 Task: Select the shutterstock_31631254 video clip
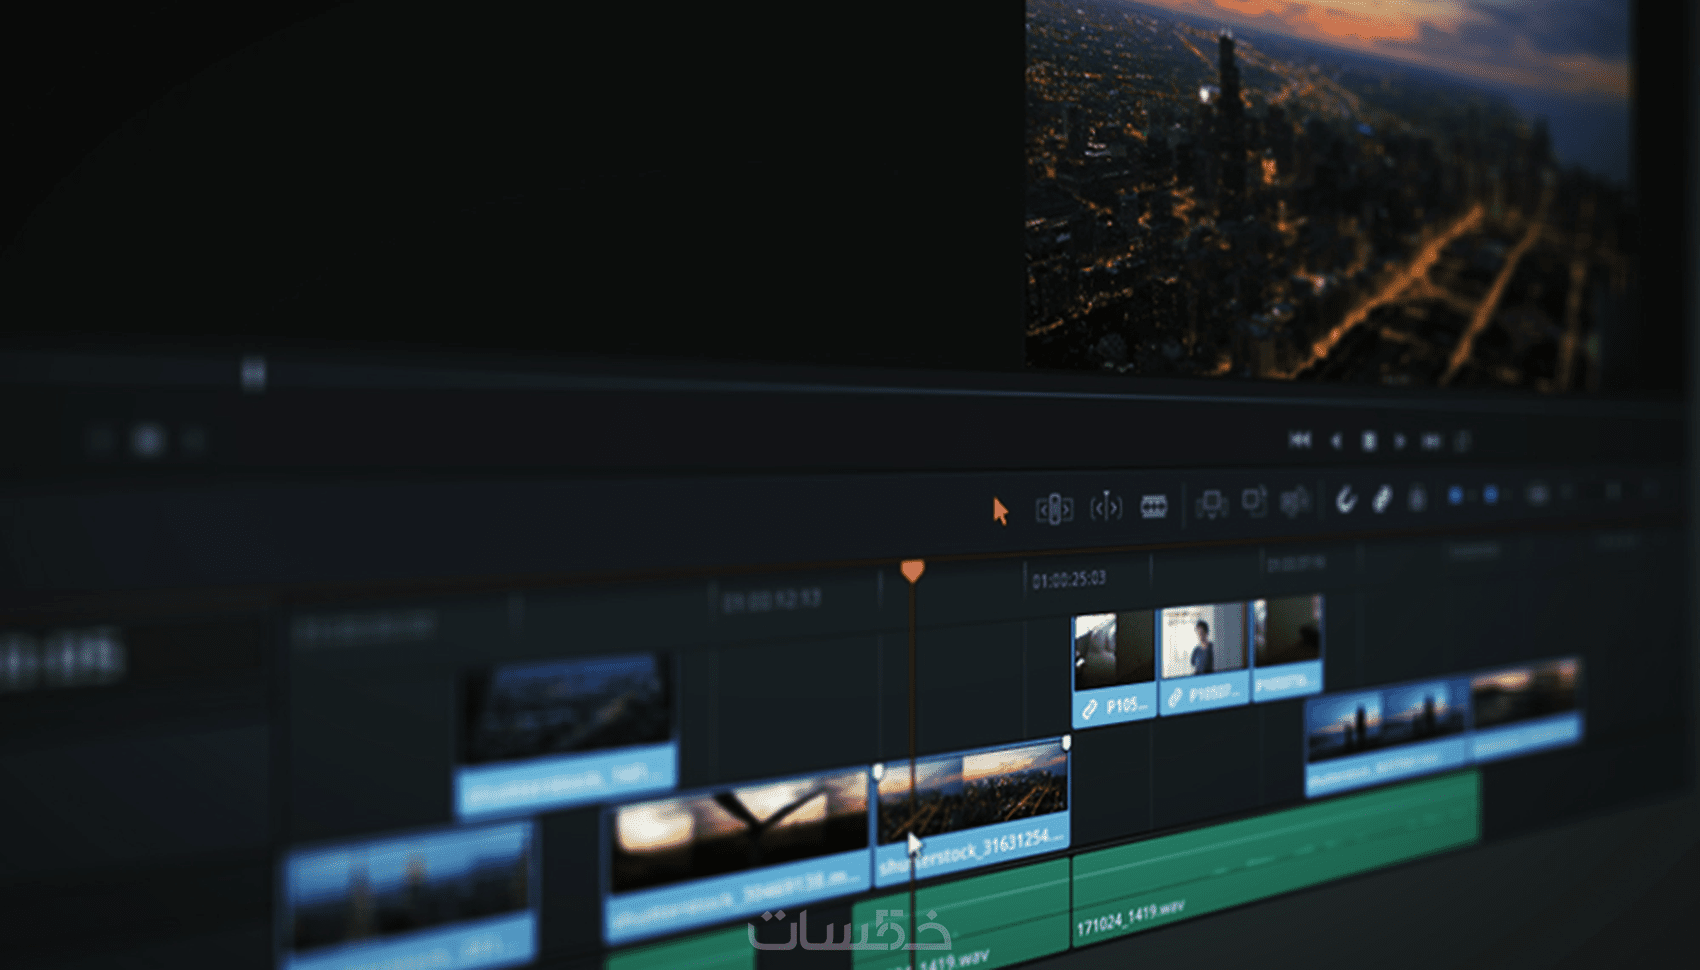973,812
